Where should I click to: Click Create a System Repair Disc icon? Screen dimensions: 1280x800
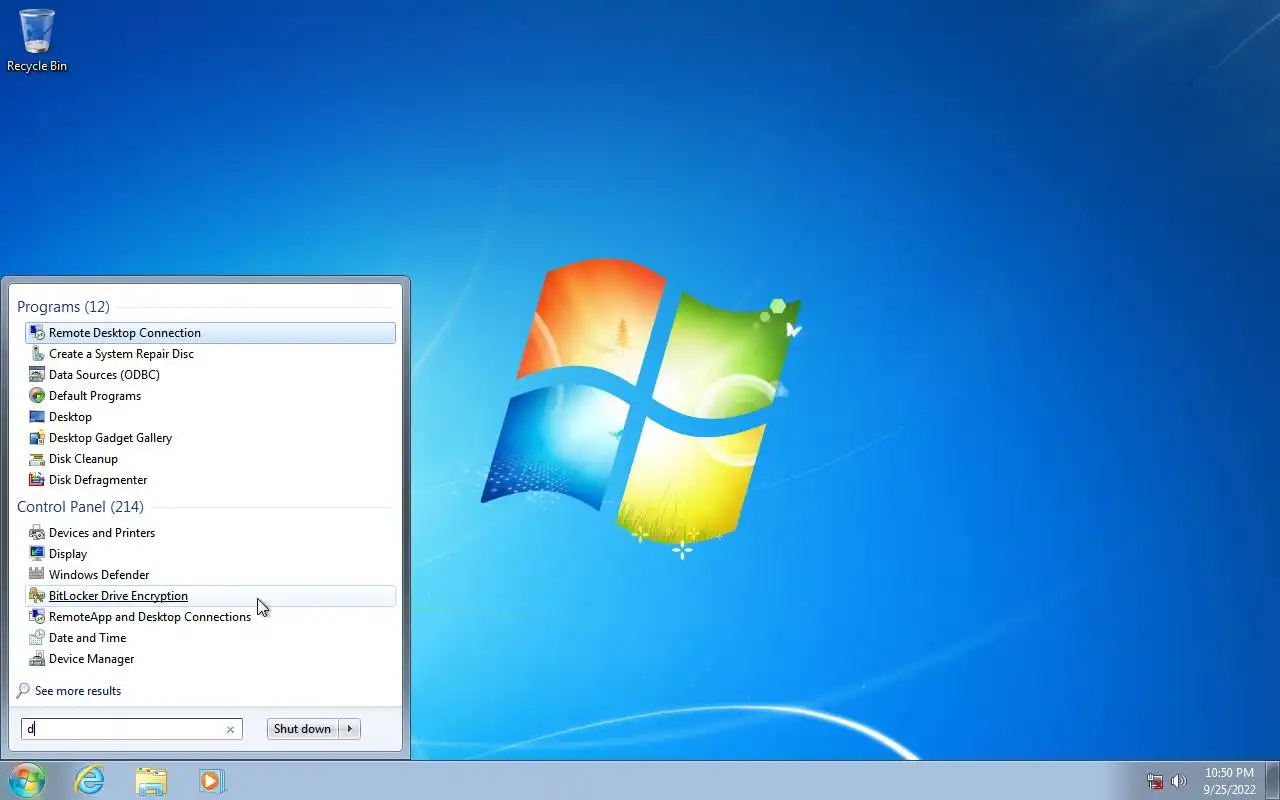point(37,354)
